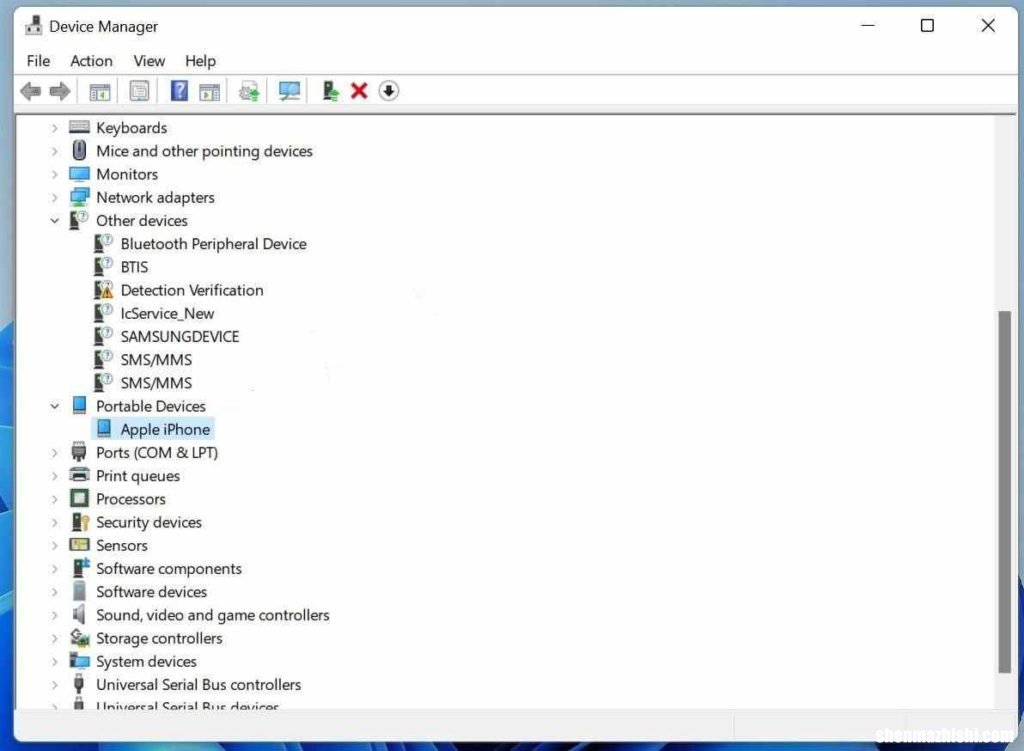Image resolution: width=1024 pixels, height=751 pixels.
Task: Open the Help menu
Action: point(200,61)
